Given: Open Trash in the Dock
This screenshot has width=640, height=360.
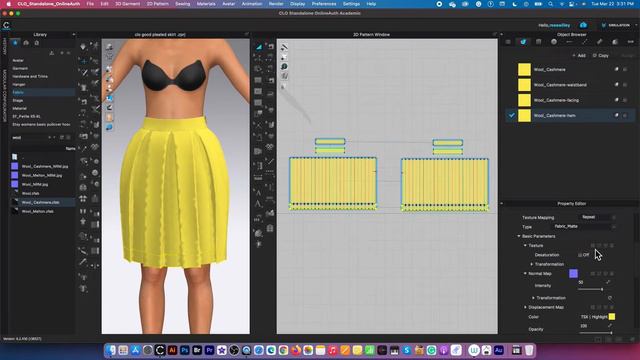Looking at the screenshot, I should (529, 350).
